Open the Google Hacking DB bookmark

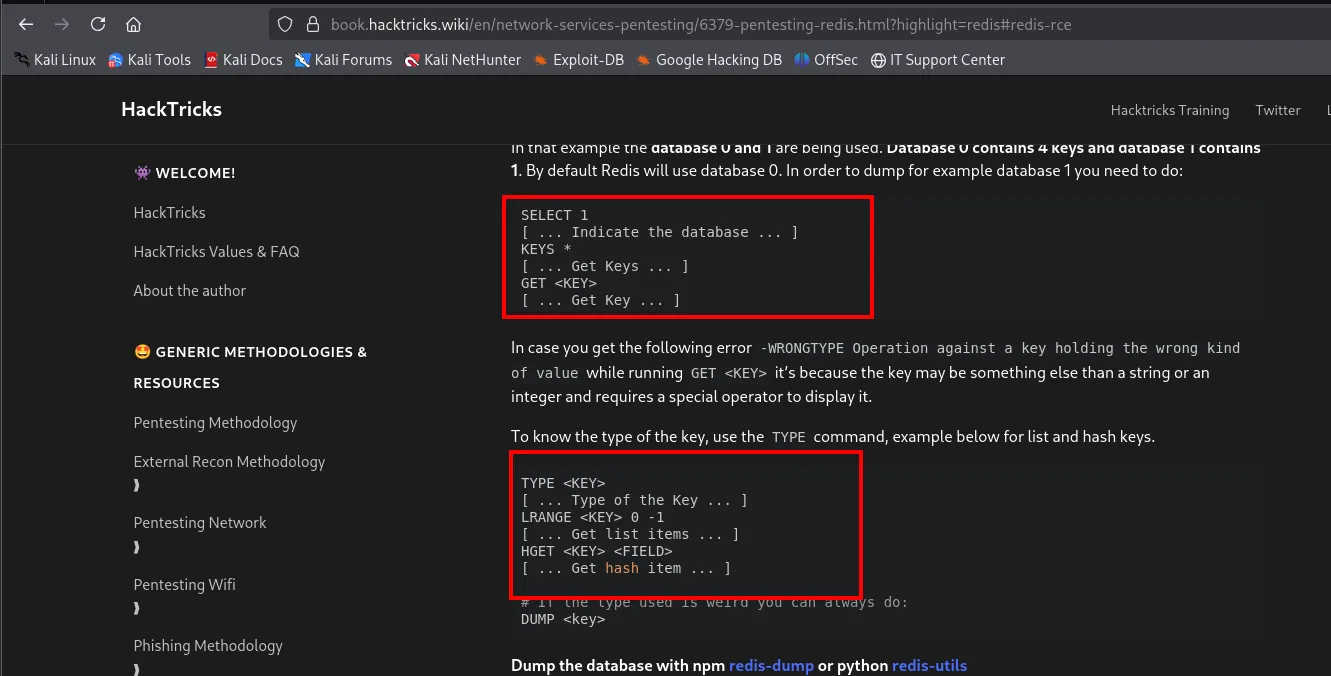pos(709,60)
